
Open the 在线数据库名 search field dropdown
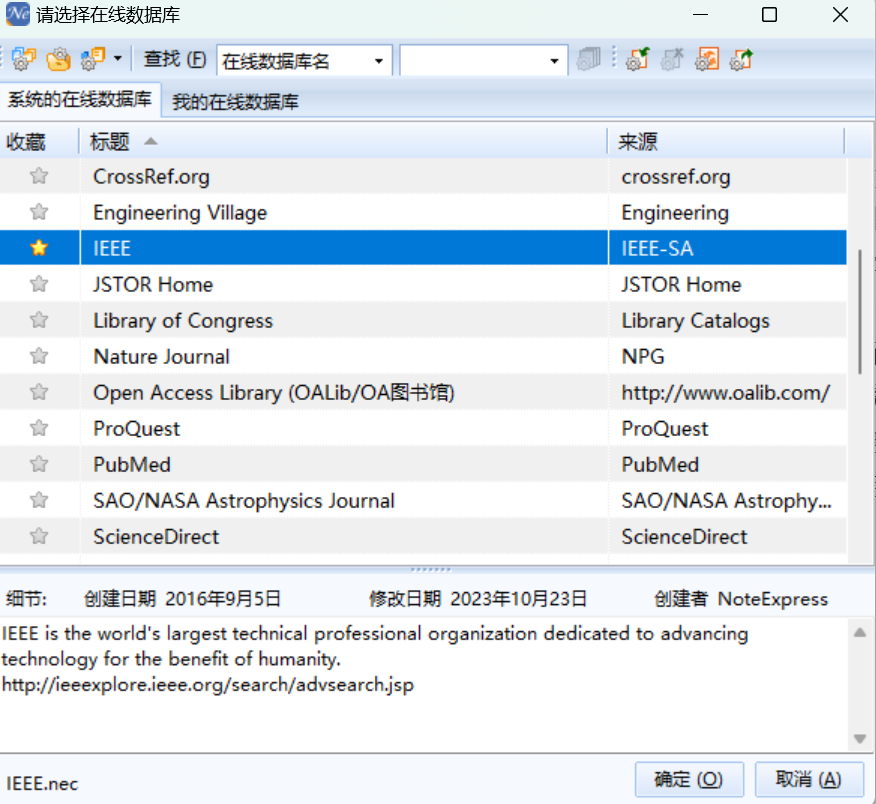click(x=379, y=60)
